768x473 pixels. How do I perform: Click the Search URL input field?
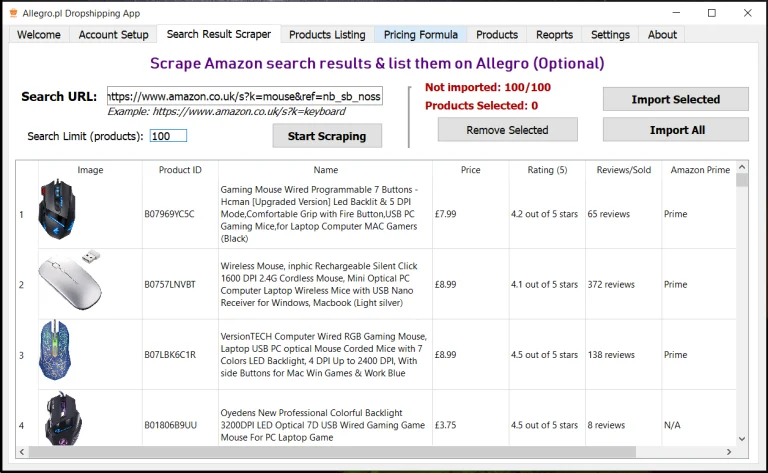(245, 96)
